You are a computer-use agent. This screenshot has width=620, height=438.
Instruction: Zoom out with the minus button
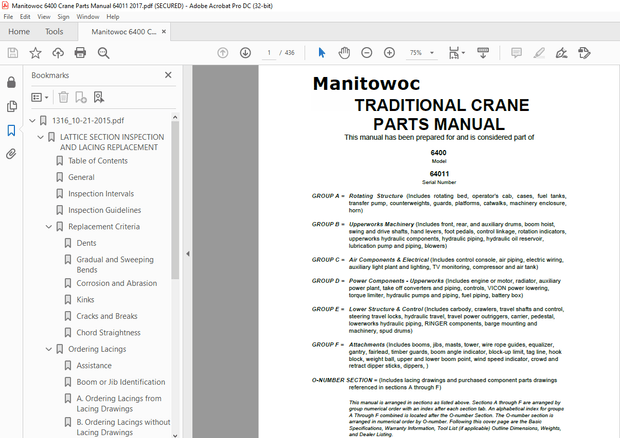(x=365, y=53)
